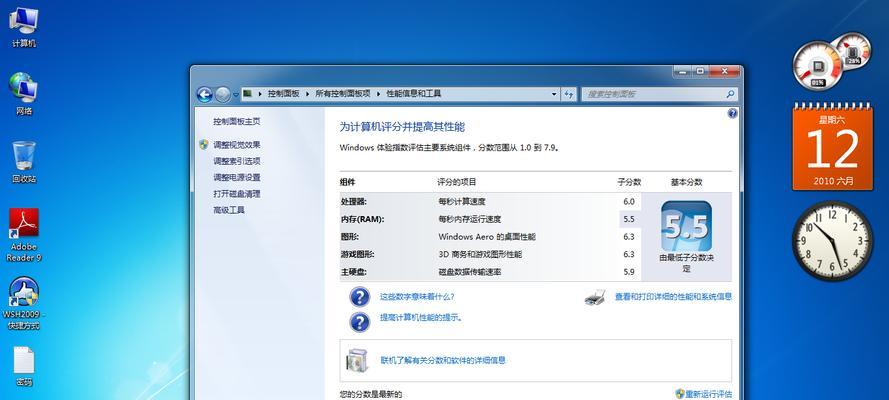Click the Forward navigation arrow button

point(223,94)
